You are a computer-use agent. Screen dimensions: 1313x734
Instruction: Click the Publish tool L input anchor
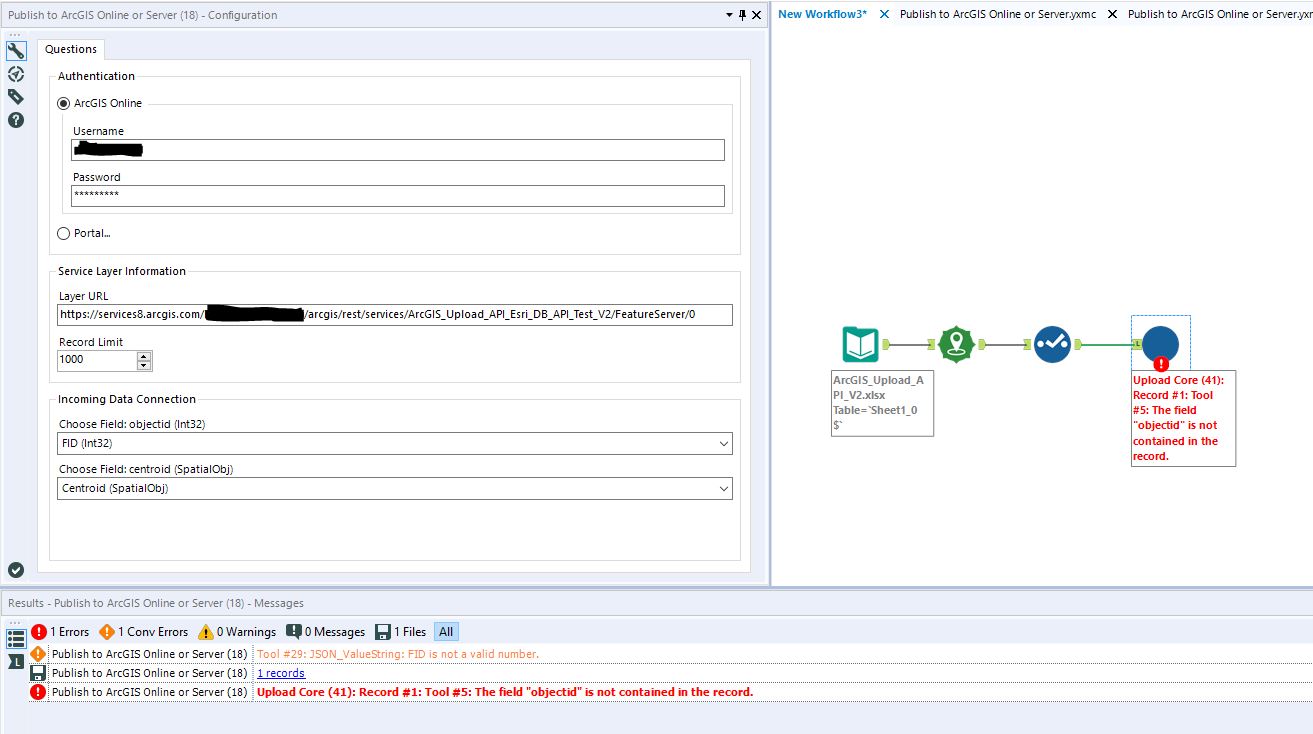click(1137, 345)
